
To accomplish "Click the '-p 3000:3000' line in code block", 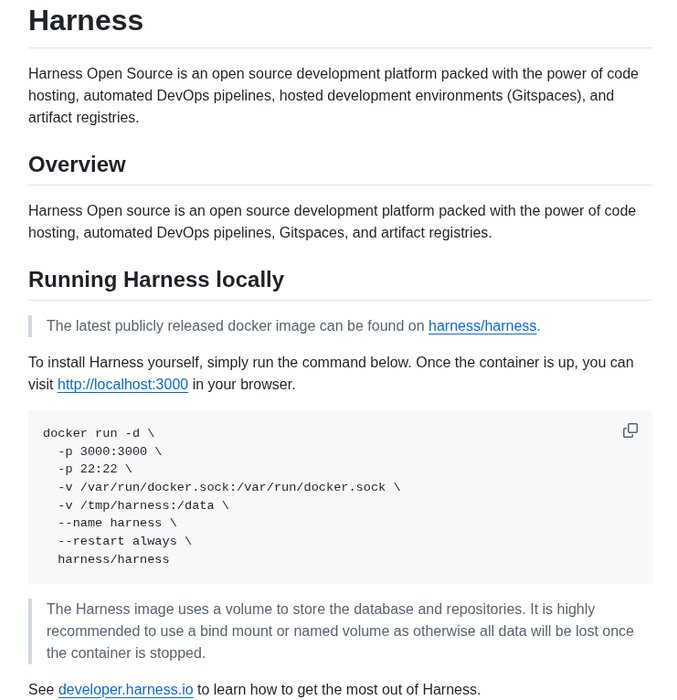I will pos(109,451).
